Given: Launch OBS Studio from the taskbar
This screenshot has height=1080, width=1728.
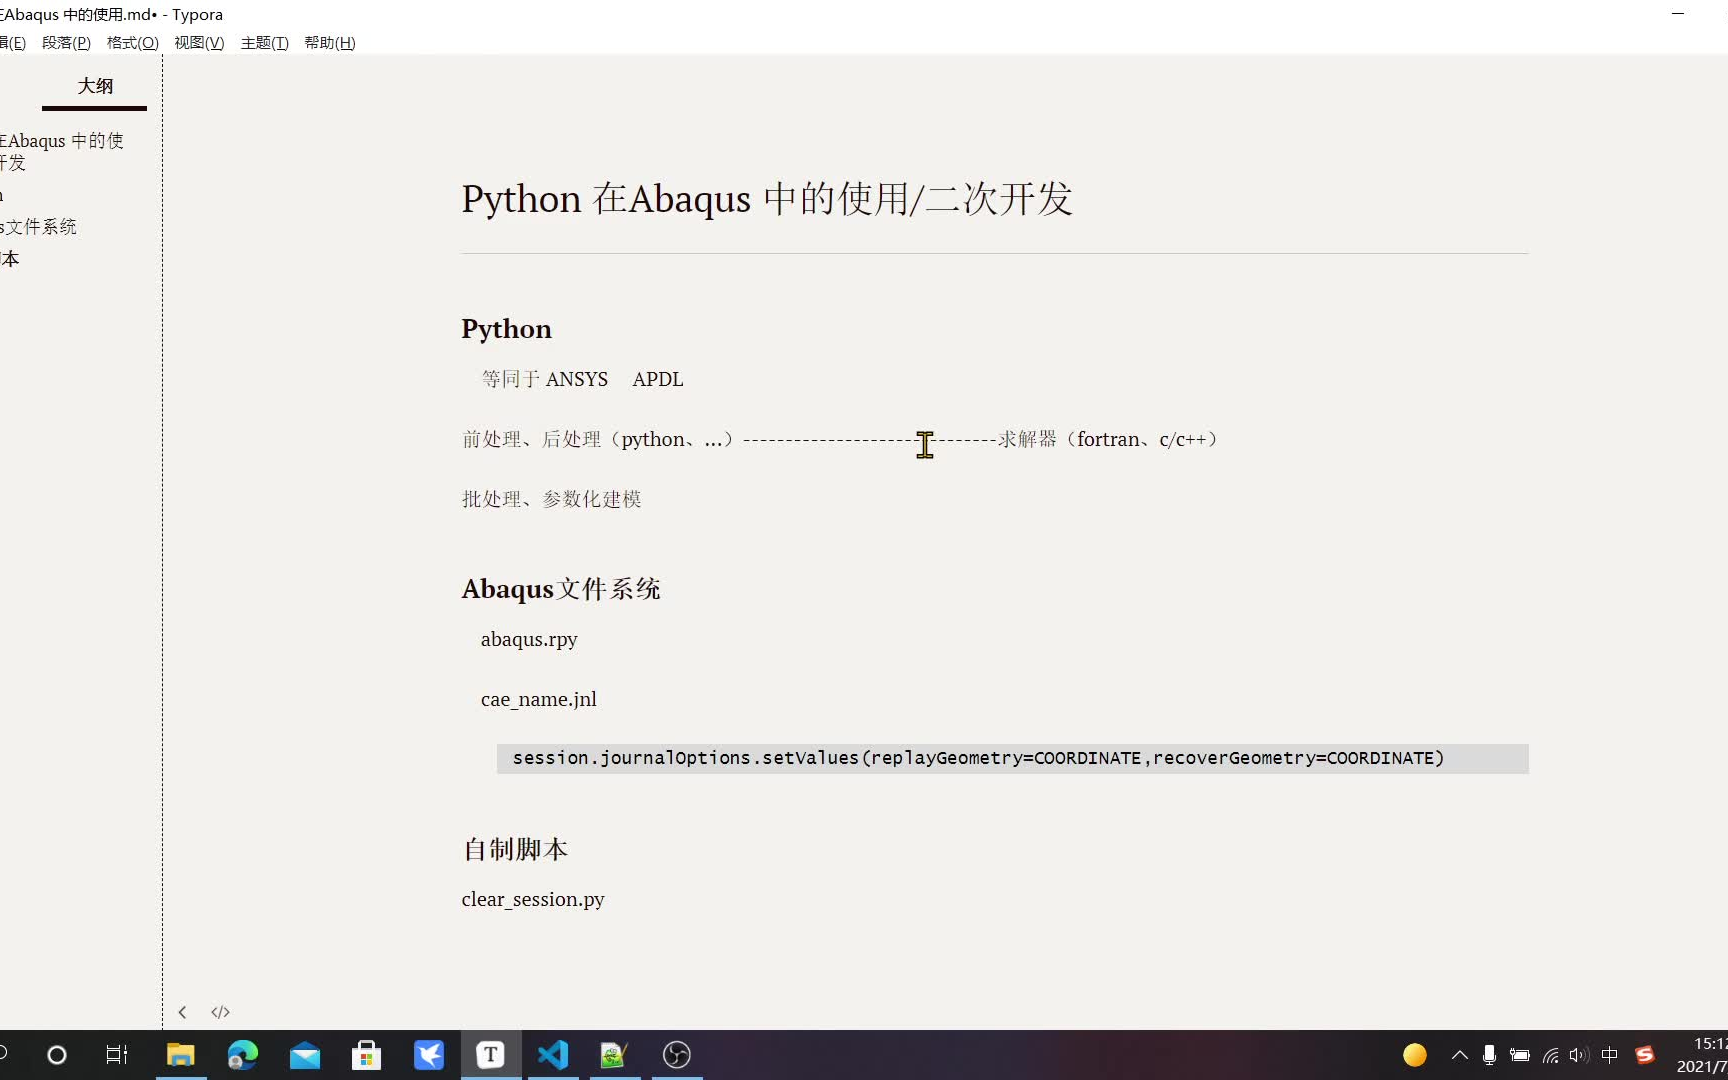Looking at the screenshot, I should pos(677,1055).
